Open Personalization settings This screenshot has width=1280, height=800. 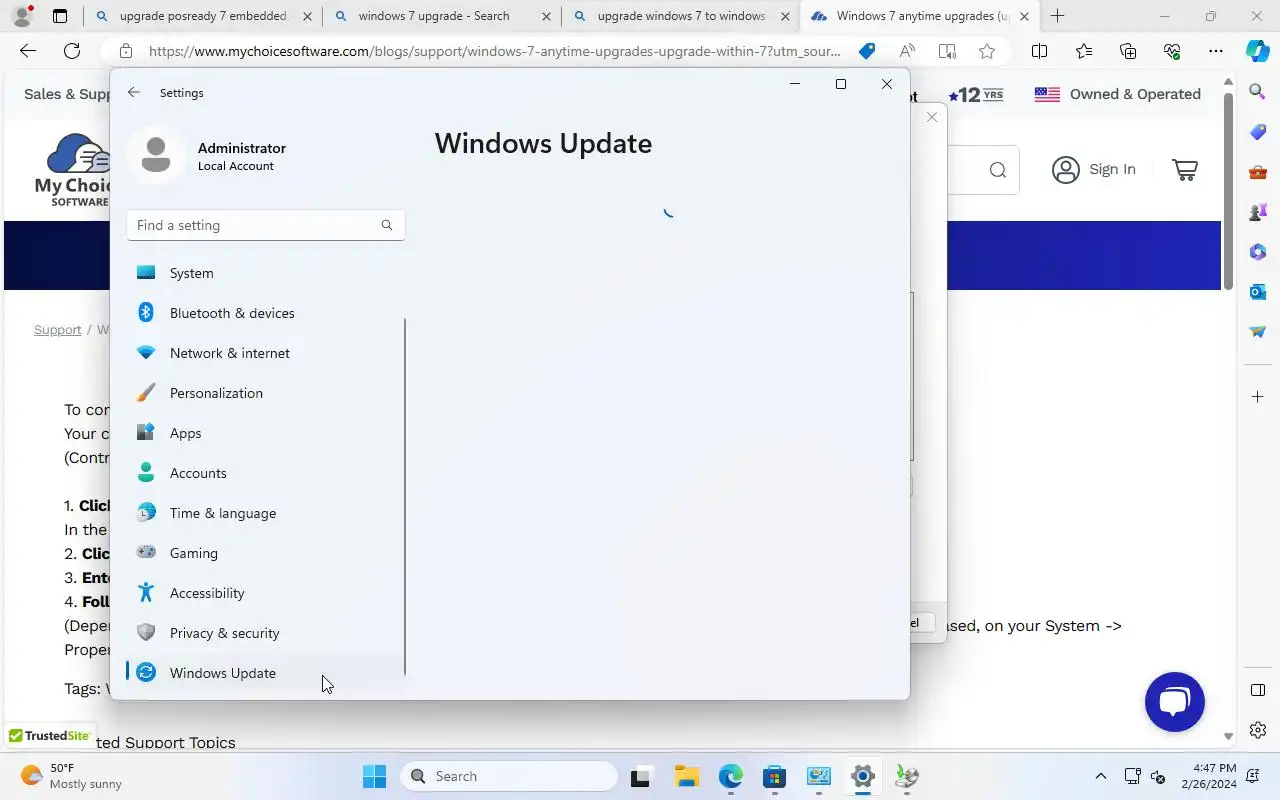coord(265,393)
